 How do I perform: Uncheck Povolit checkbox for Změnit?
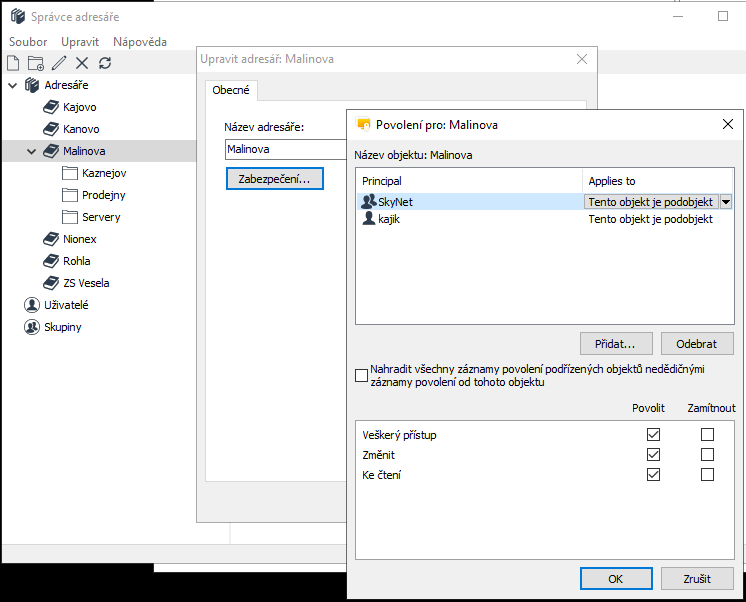click(x=654, y=455)
